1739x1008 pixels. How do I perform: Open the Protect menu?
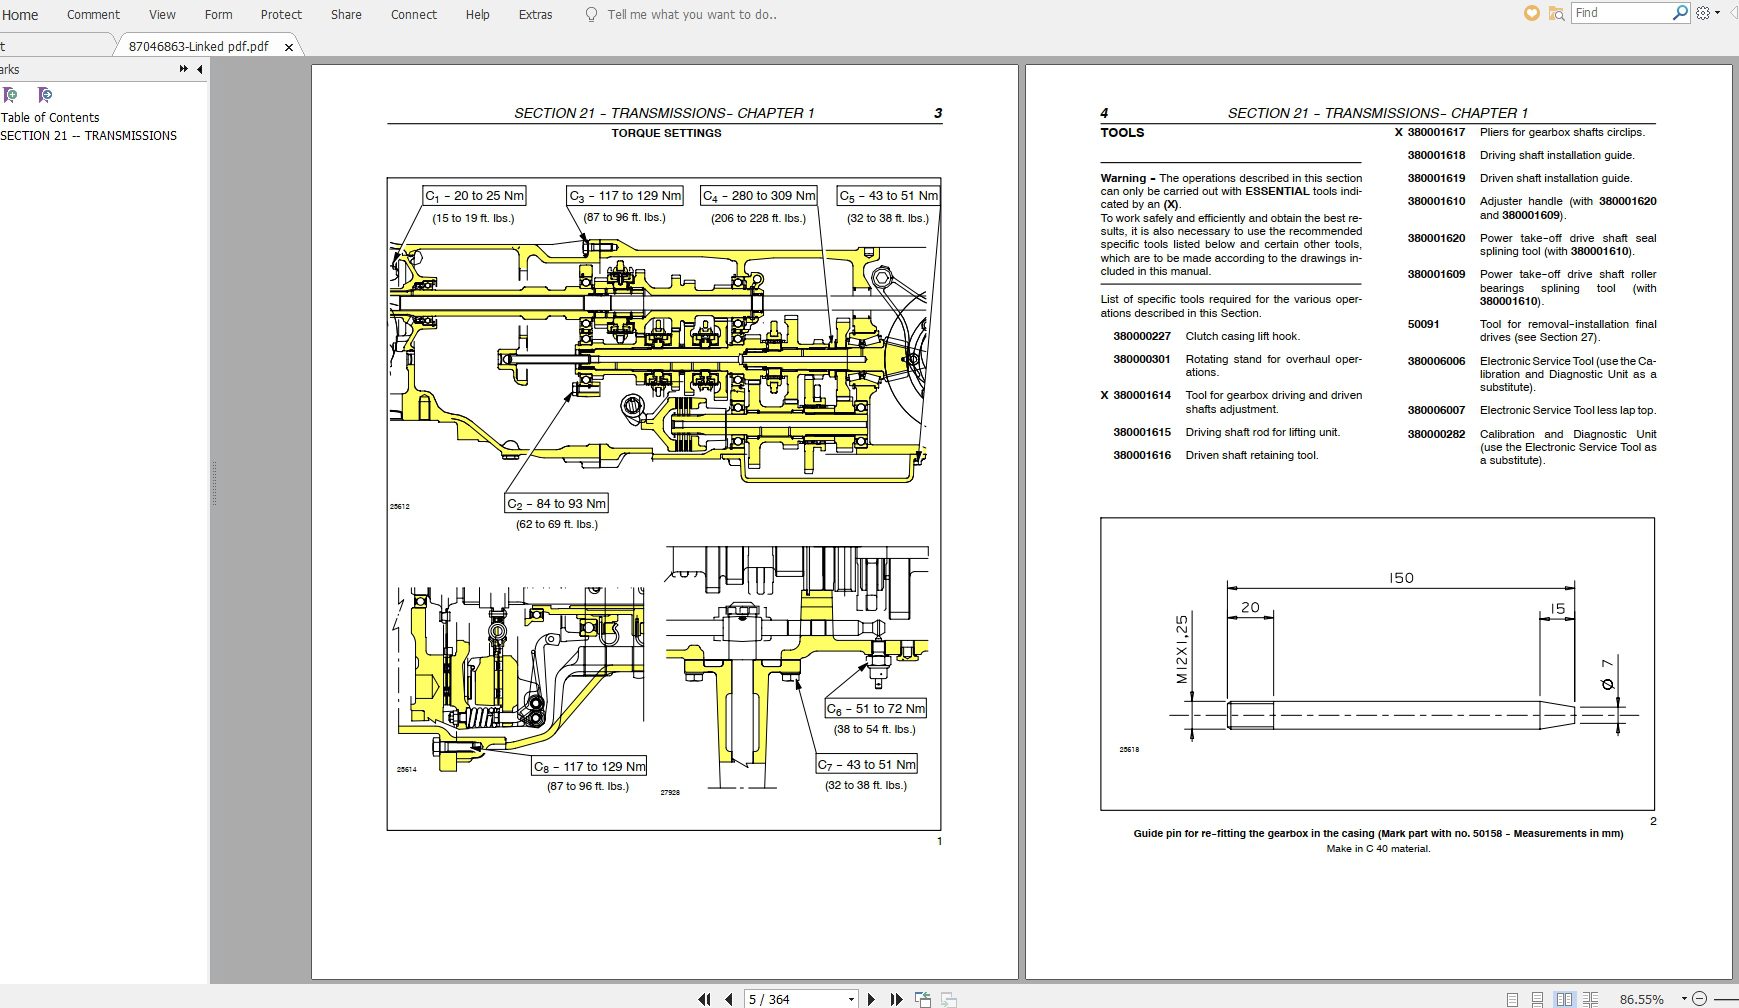[x=281, y=14]
